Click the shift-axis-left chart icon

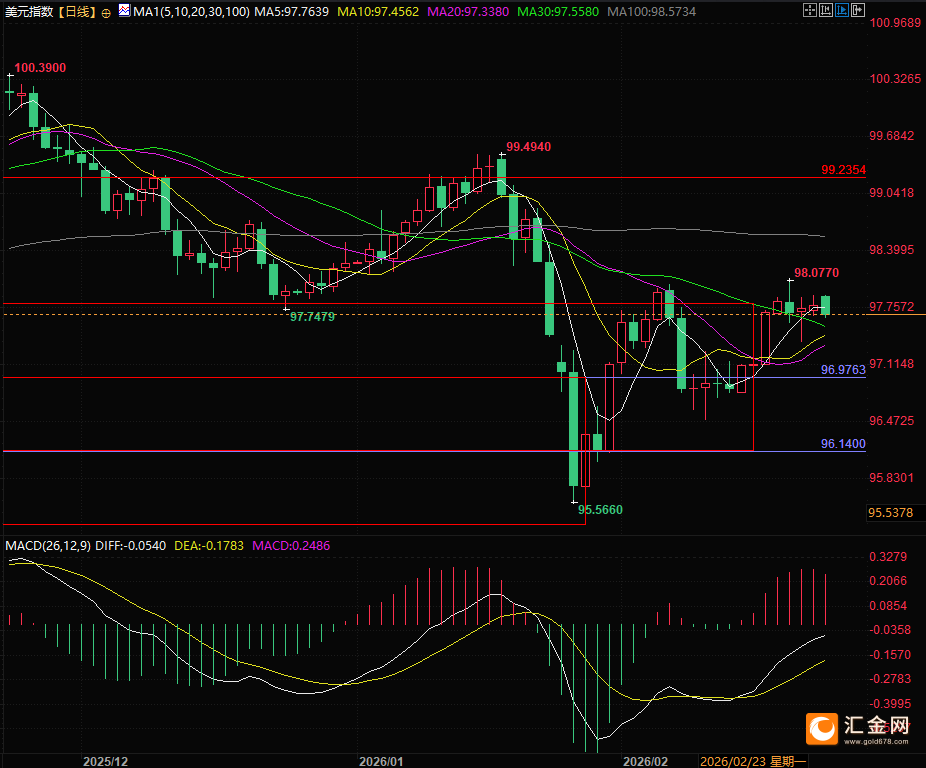[826, 10]
